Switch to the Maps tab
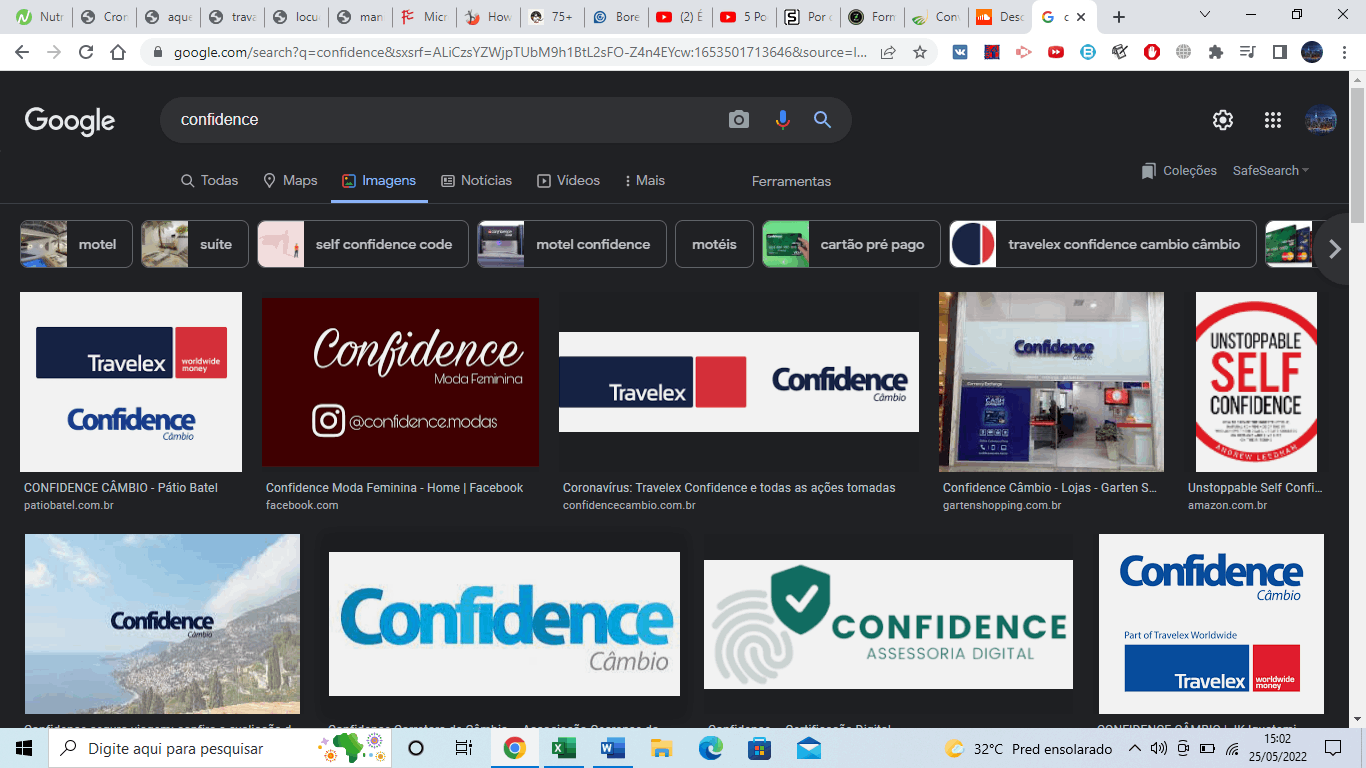Image resolution: width=1366 pixels, height=768 pixels. coord(290,181)
